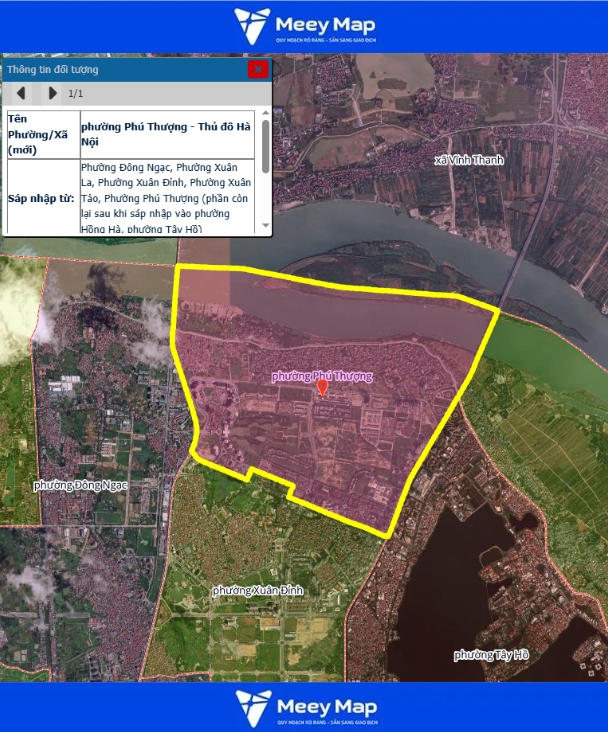The image size is (608, 732).
Task: Click the phường Phú Thượng - Thủ đô Hà Nội cell
Action: point(167,134)
